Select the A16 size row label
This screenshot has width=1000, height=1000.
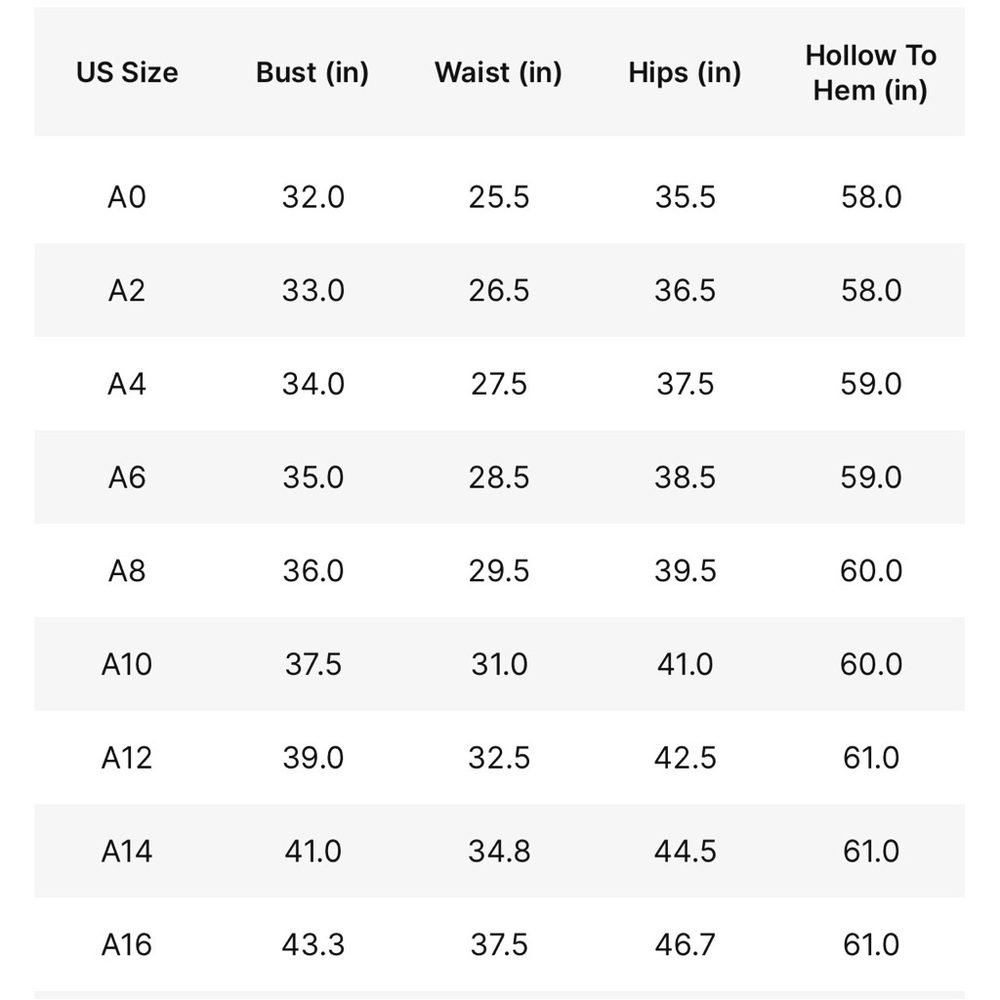tap(127, 945)
